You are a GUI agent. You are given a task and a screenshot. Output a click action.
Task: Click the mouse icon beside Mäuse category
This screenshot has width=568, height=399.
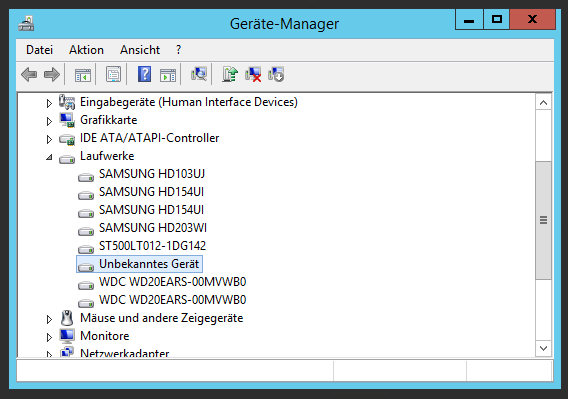[x=67, y=318]
